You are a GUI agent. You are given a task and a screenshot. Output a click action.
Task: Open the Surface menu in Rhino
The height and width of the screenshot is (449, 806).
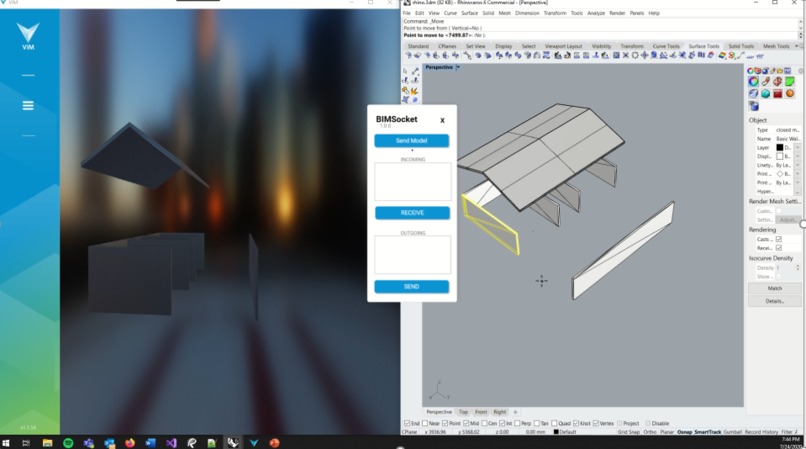469,13
